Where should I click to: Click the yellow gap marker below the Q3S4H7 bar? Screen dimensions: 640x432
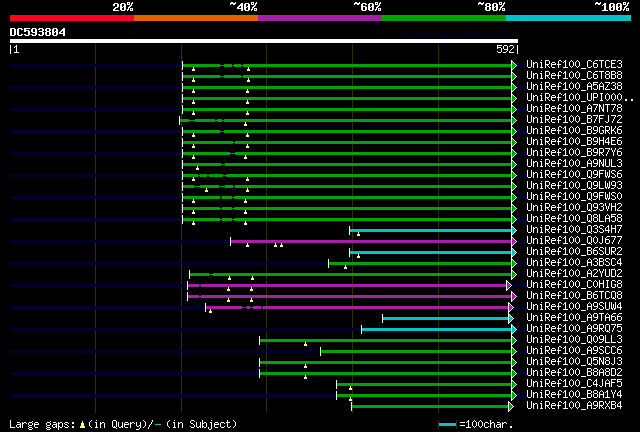tap(358, 234)
